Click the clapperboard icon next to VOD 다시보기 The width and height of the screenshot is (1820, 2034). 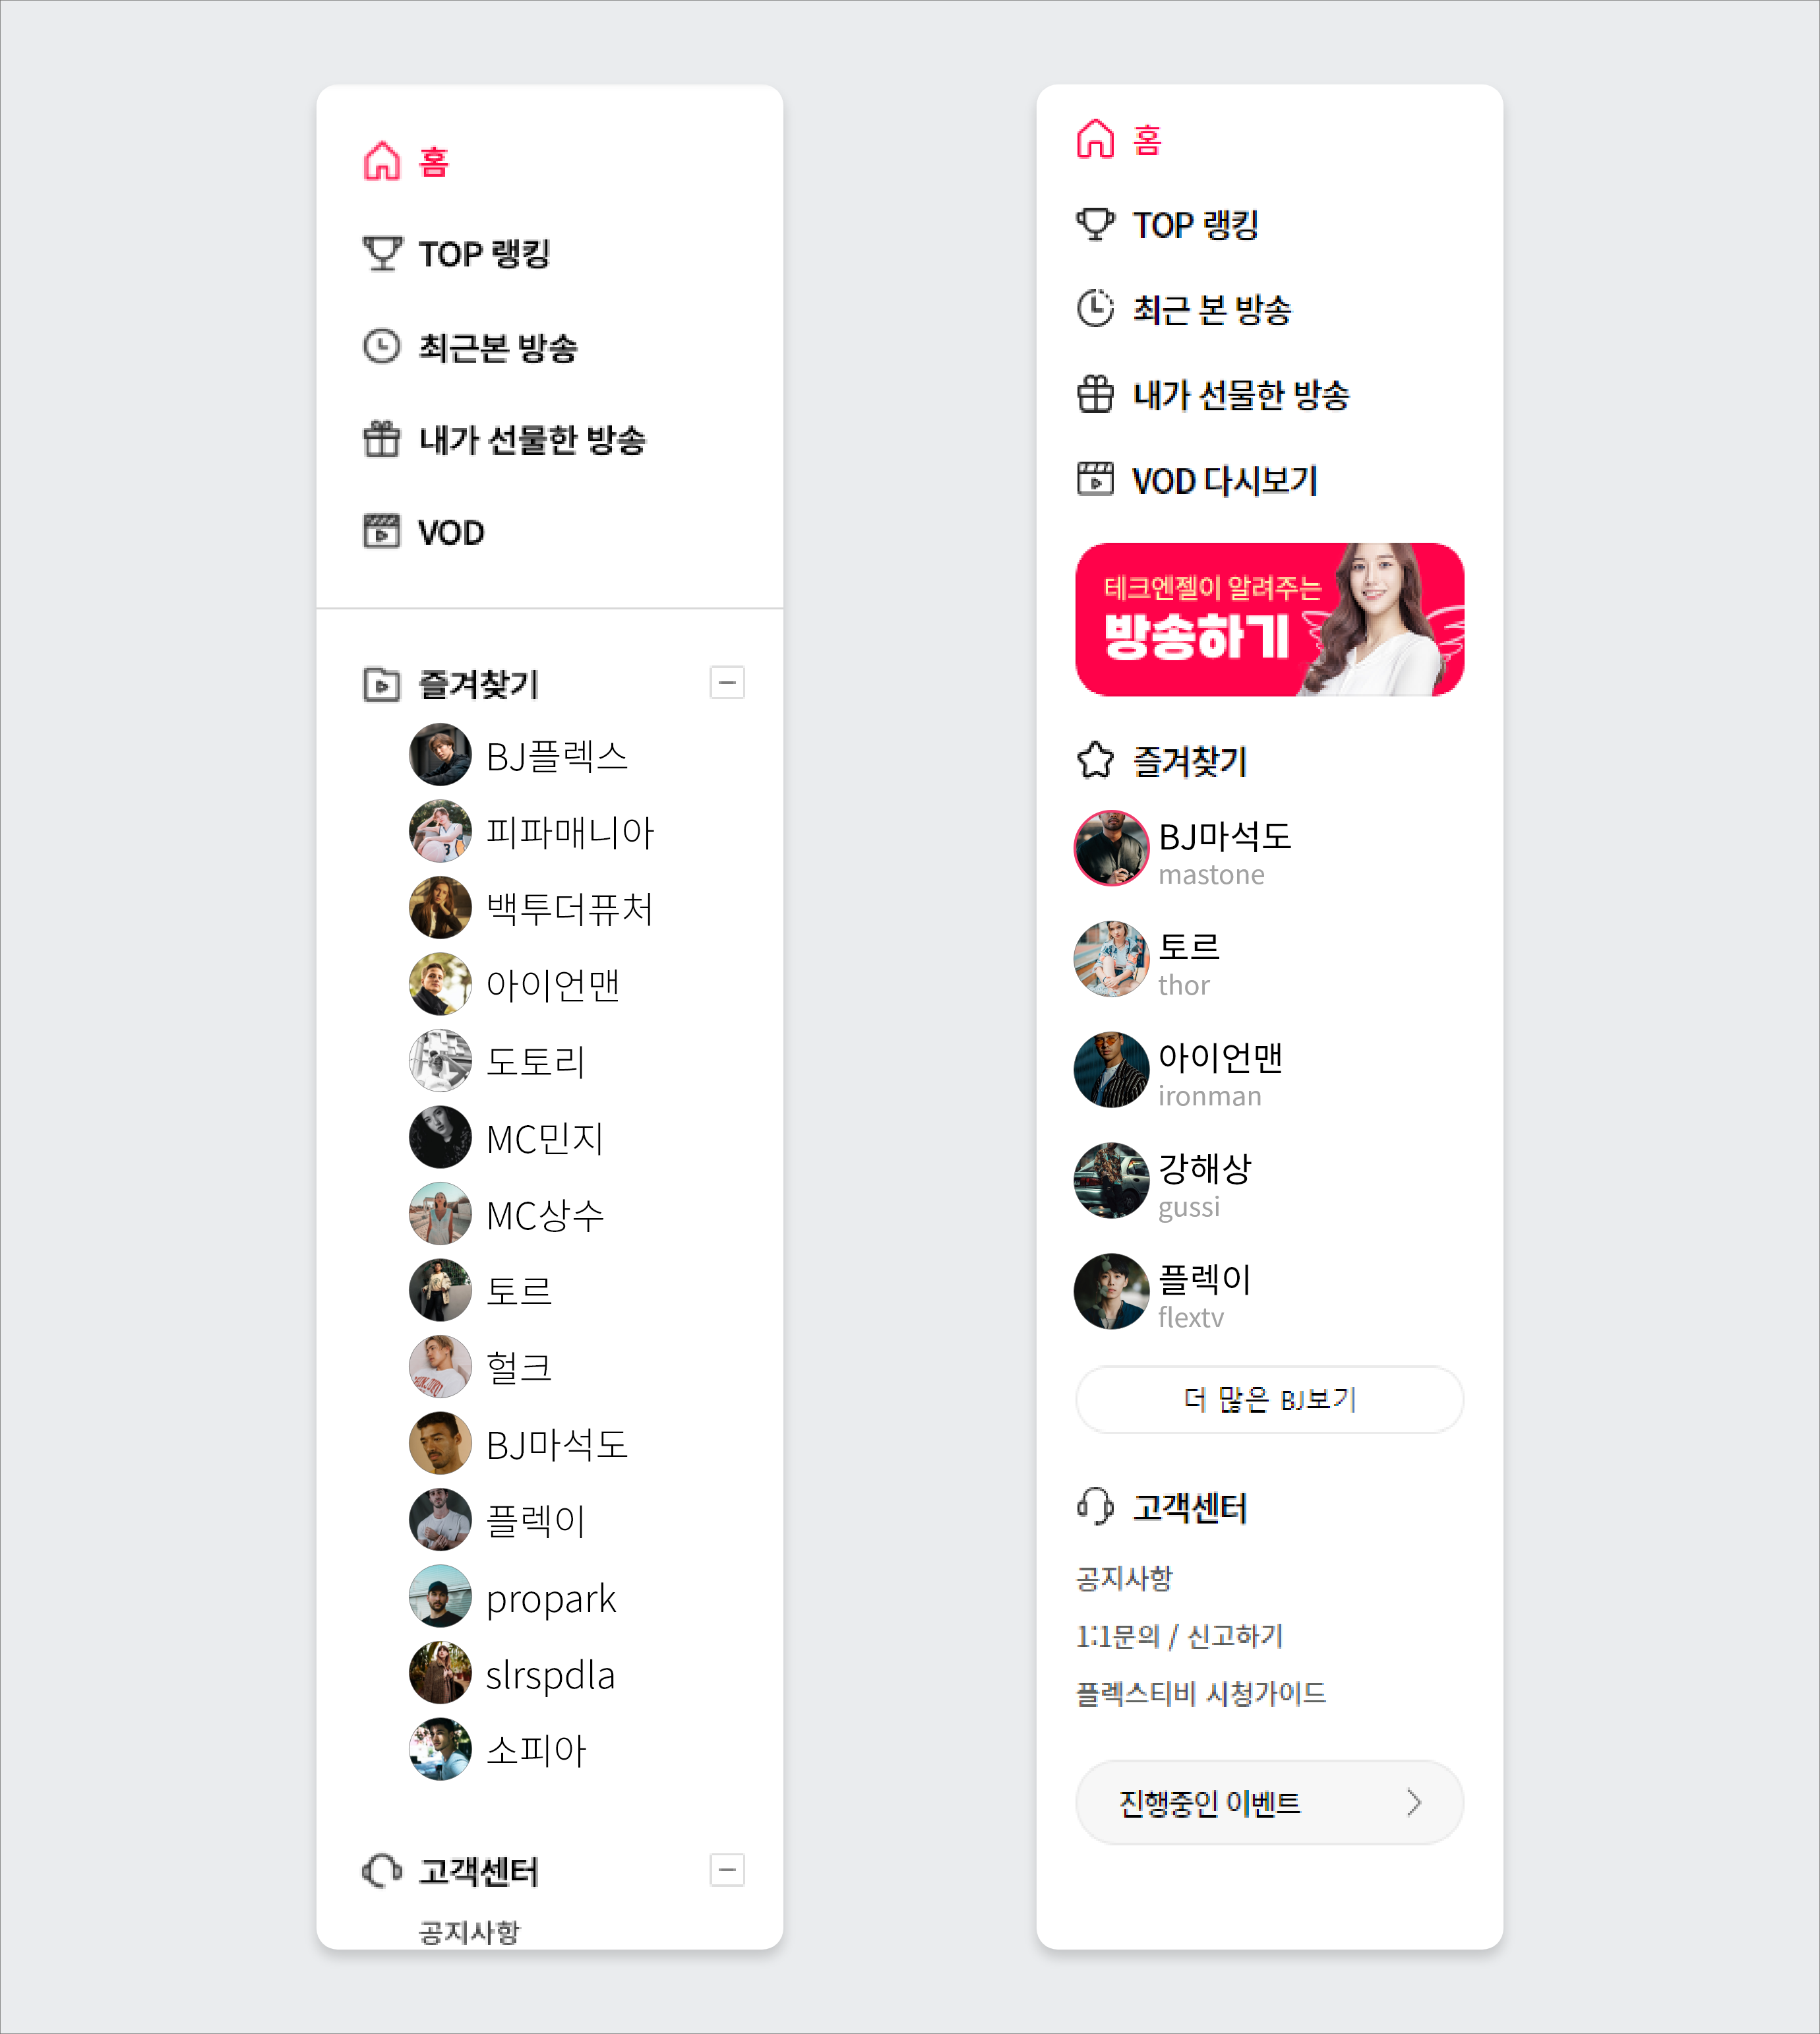click(1095, 479)
